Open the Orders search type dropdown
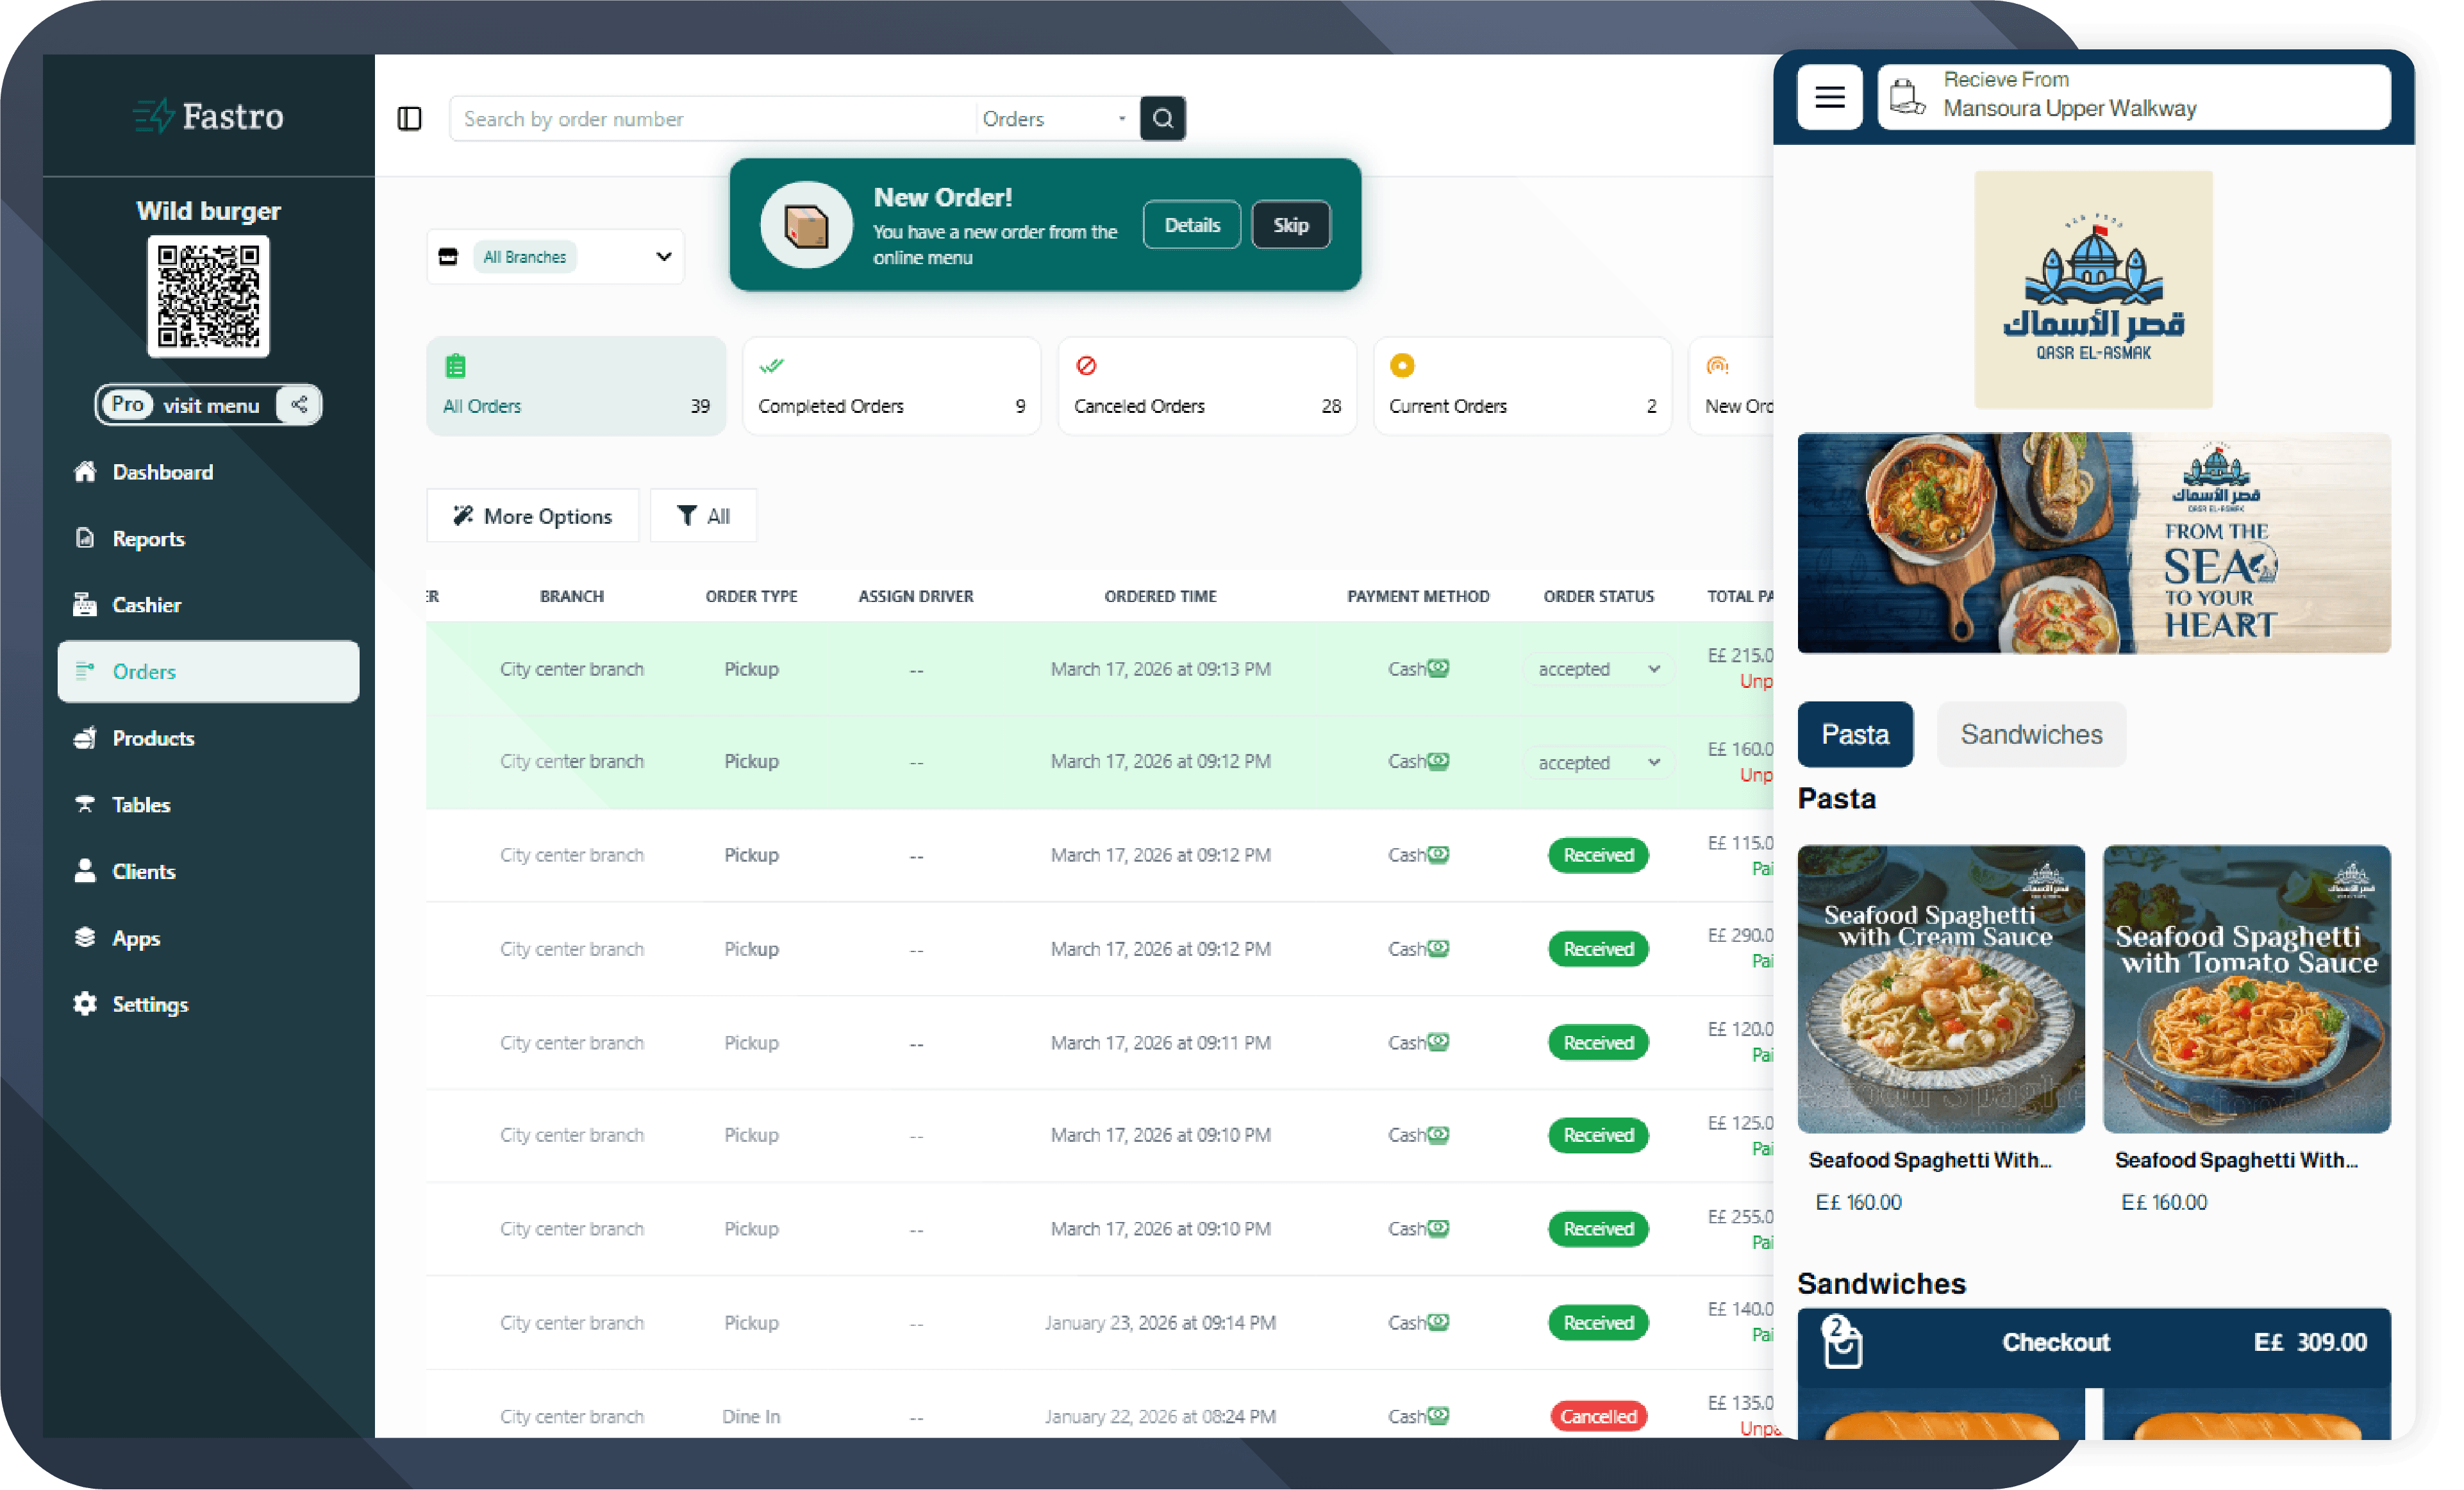The height and width of the screenshot is (1490, 2464). tap(1054, 119)
